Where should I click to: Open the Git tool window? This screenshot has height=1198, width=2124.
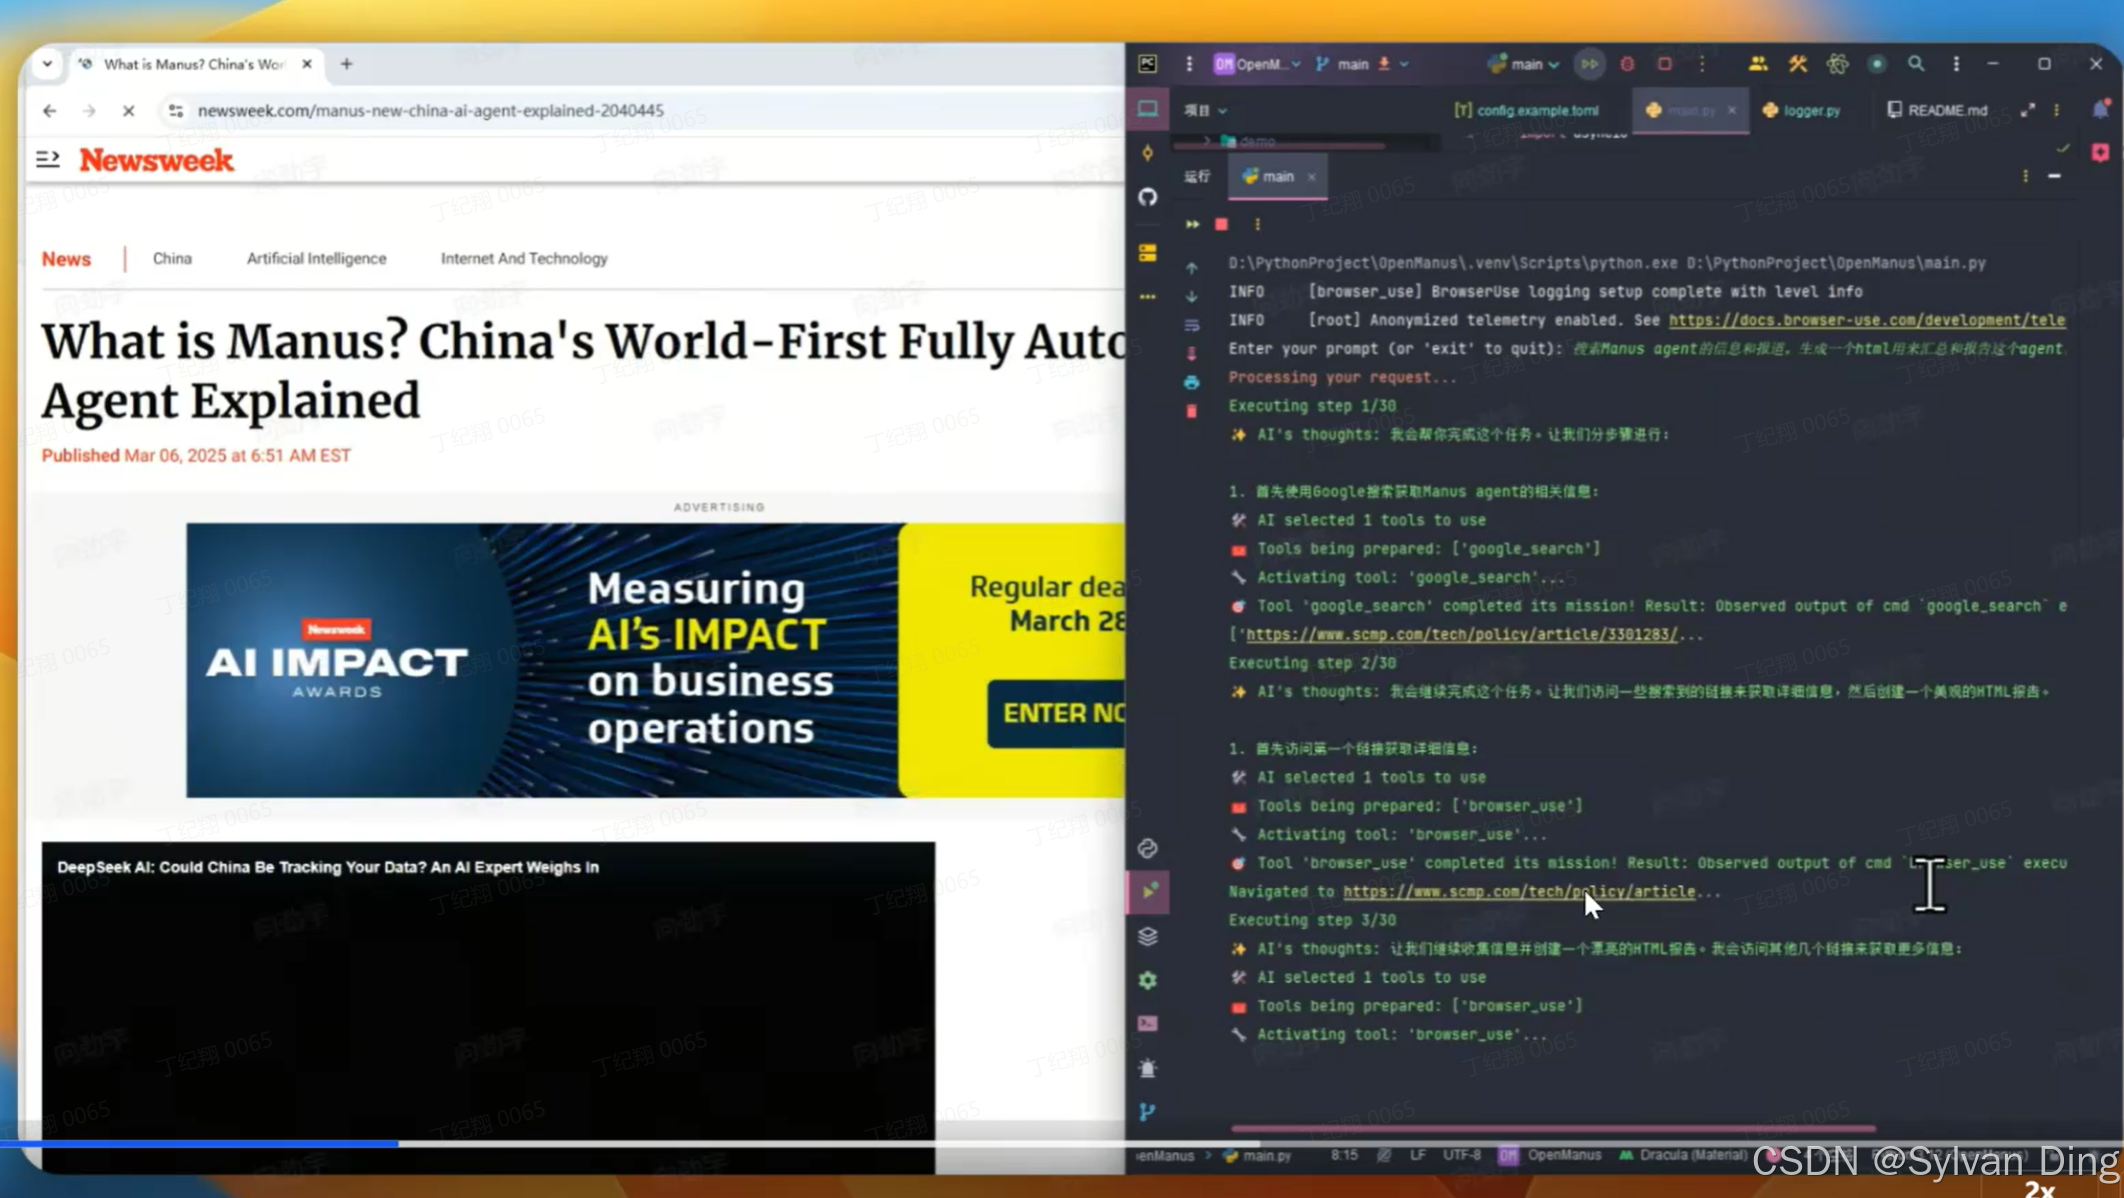tap(1148, 1111)
